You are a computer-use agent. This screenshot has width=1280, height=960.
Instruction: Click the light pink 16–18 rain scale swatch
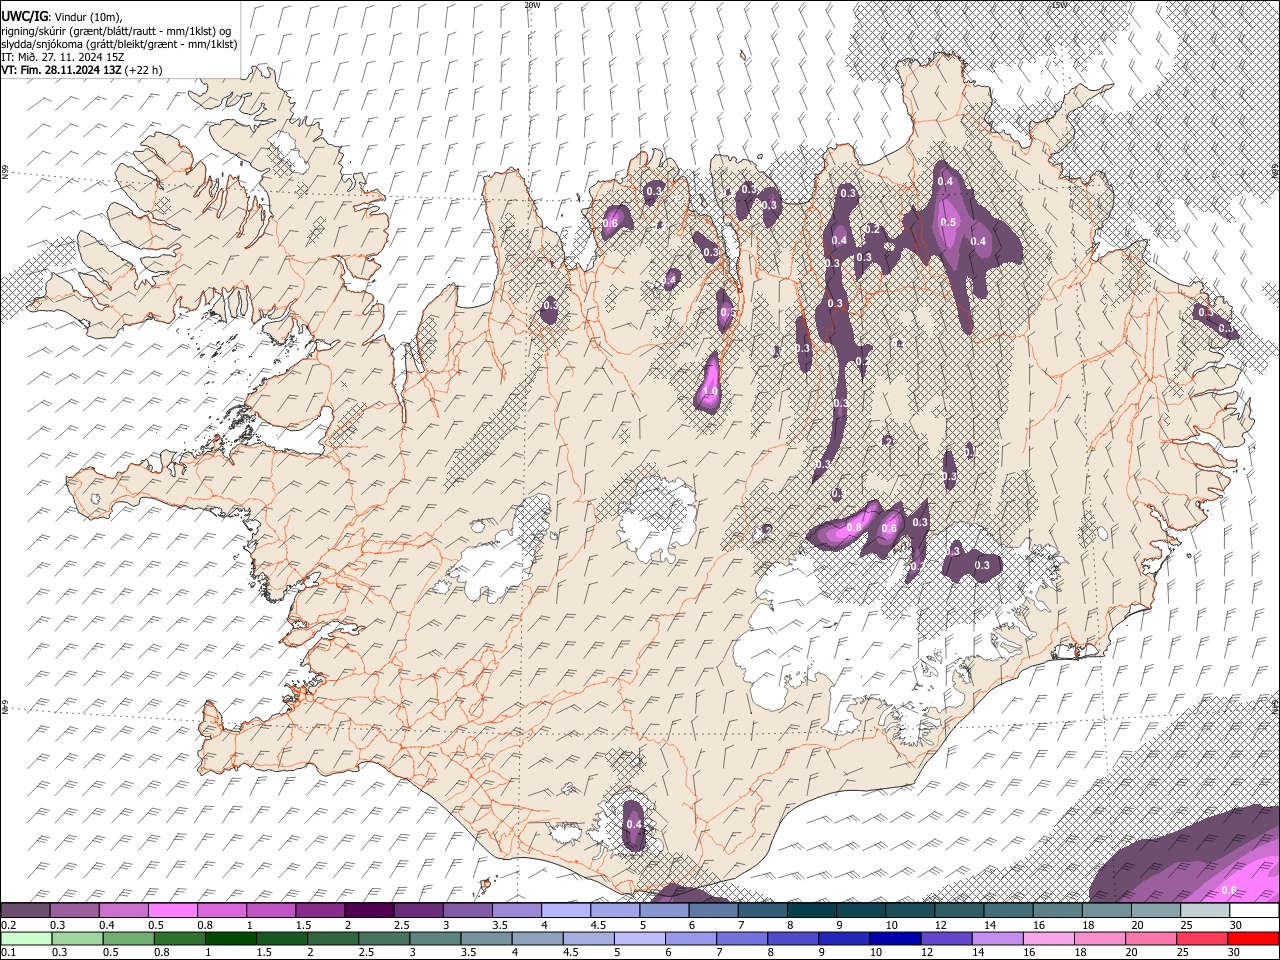pyautogui.click(x=1050, y=938)
